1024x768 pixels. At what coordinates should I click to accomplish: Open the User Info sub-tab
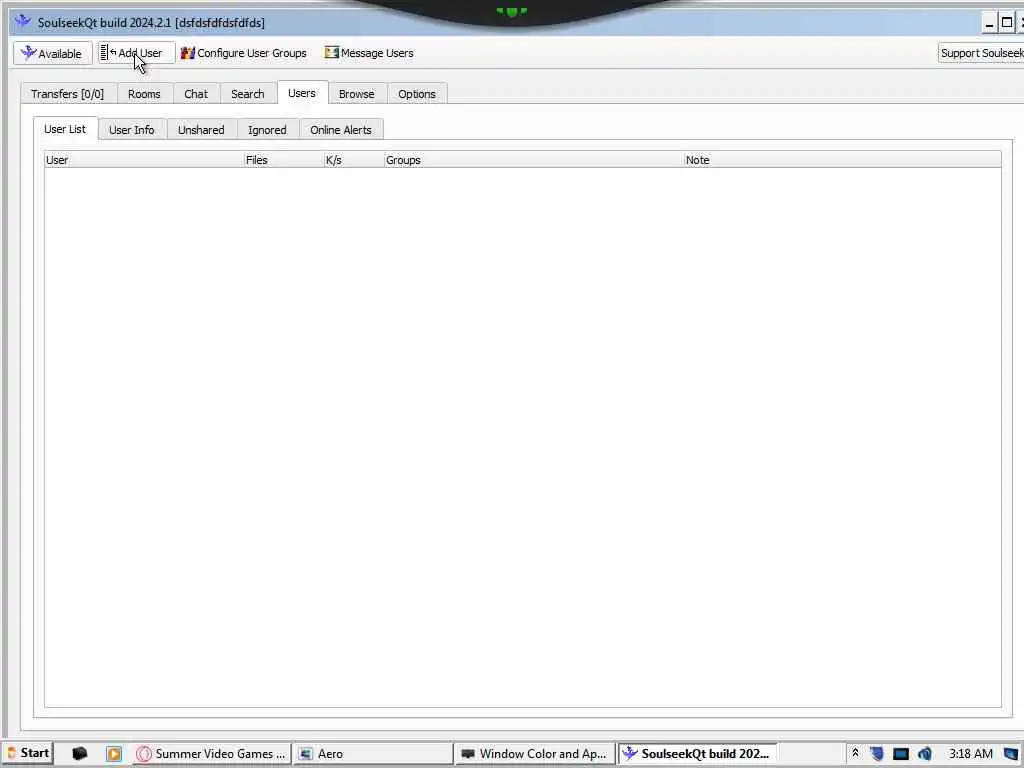coord(132,130)
